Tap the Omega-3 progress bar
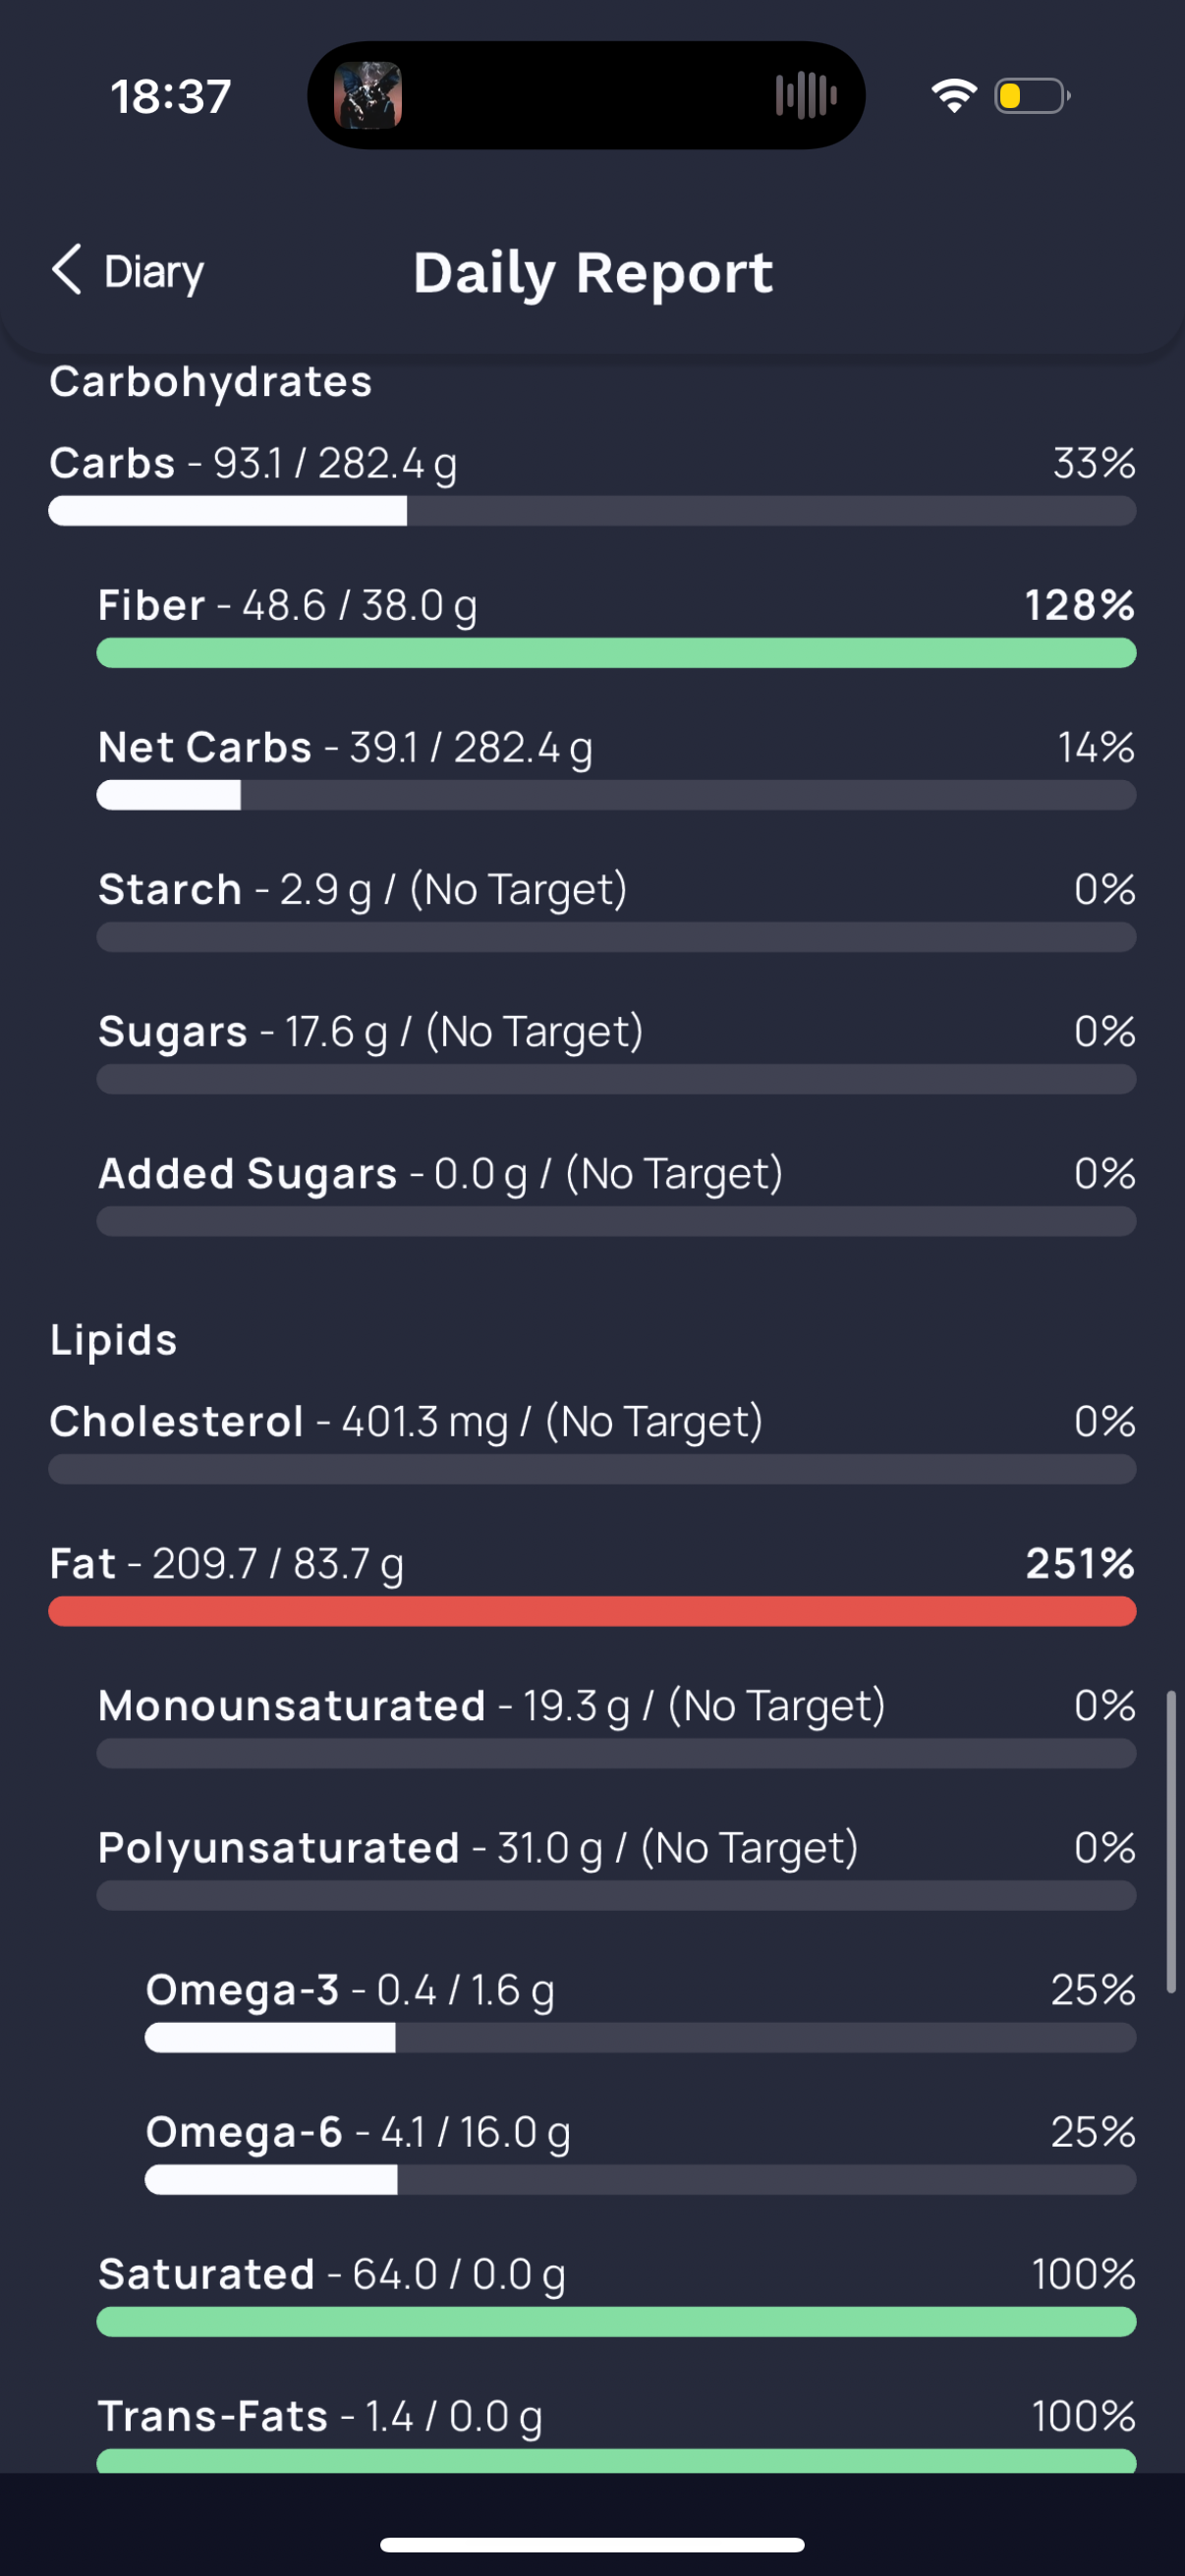The image size is (1185, 2576). 640,2037
